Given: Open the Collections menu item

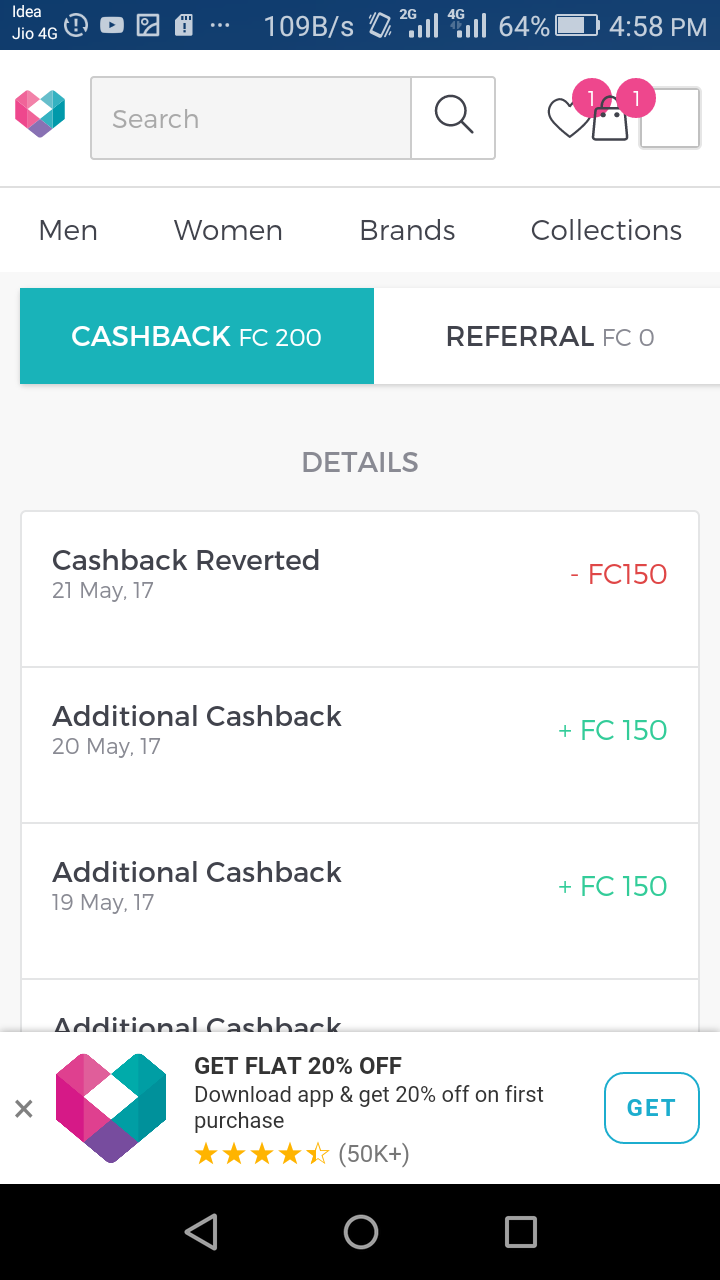Looking at the screenshot, I should point(606,230).
